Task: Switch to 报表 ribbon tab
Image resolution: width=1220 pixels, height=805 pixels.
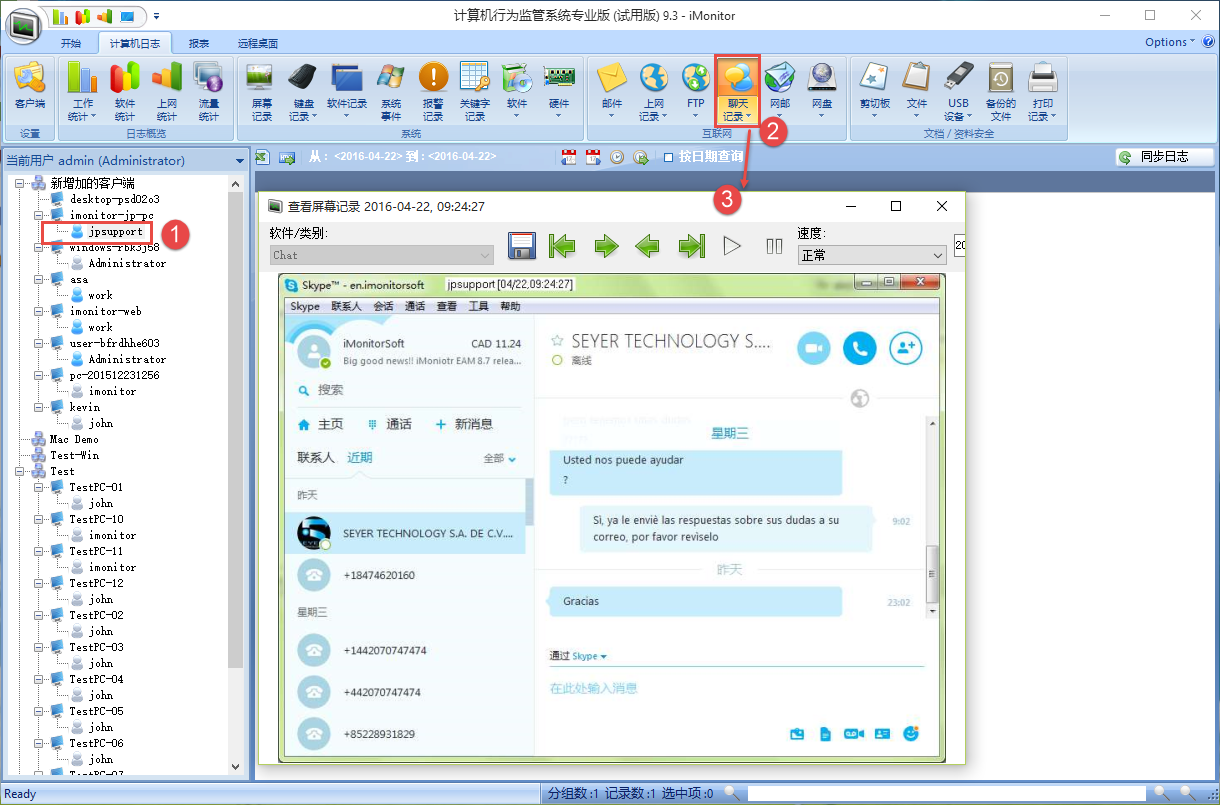Action: [x=199, y=43]
